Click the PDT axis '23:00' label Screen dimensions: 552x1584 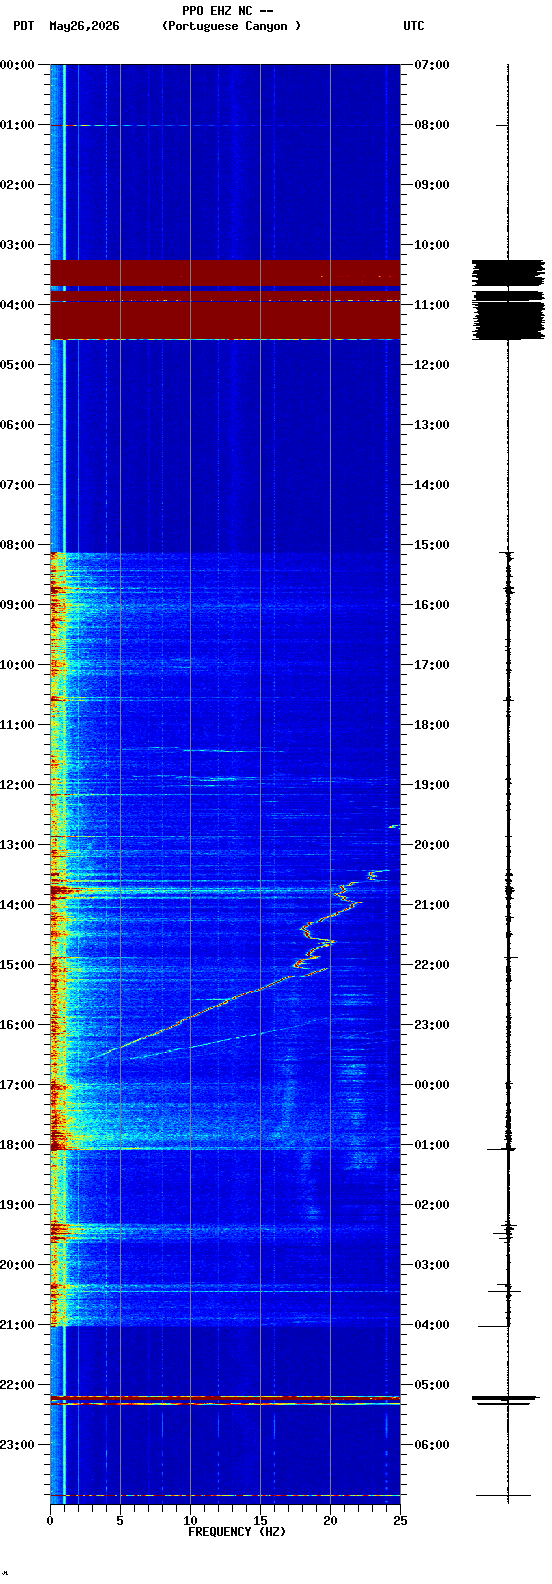pyautogui.click(x=17, y=1445)
